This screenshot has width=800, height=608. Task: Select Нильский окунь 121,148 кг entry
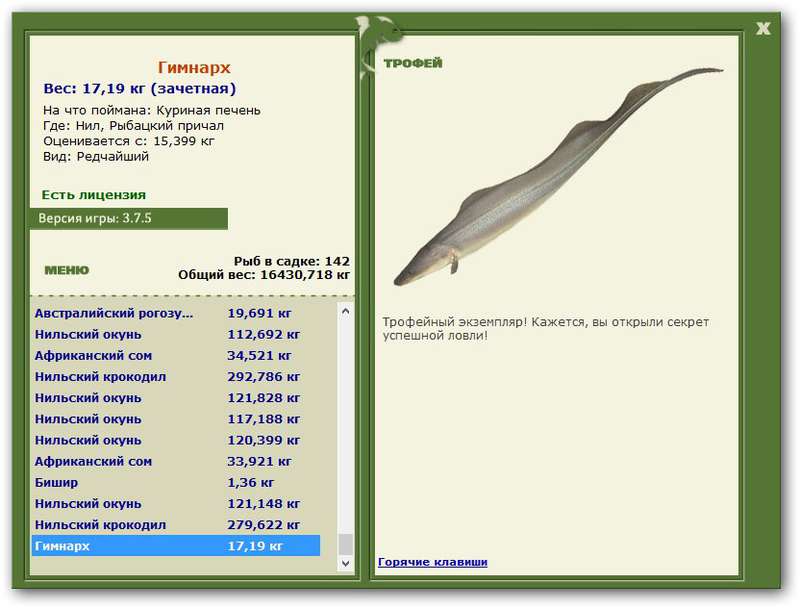coord(176,504)
